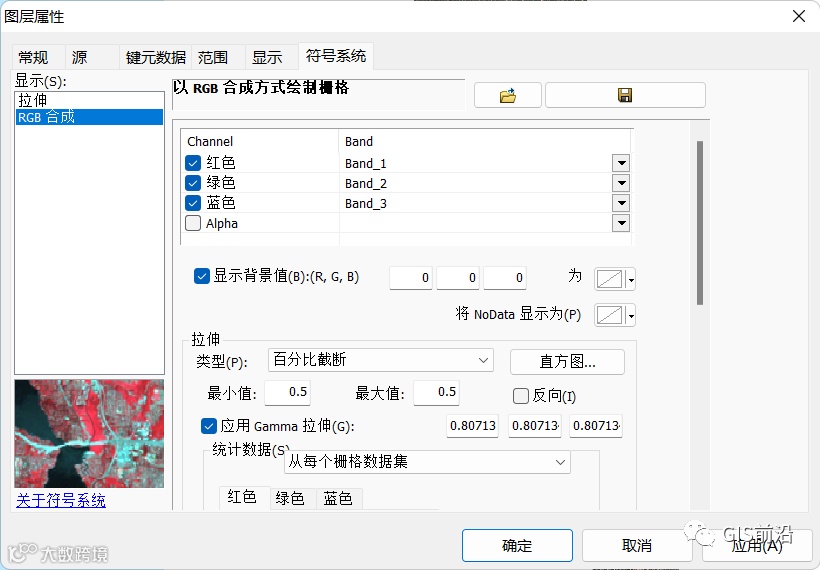Click the second Gamma value field
The width and height of the screenshot is (820, 570).
pyautogui.click(x=535, y=426)
